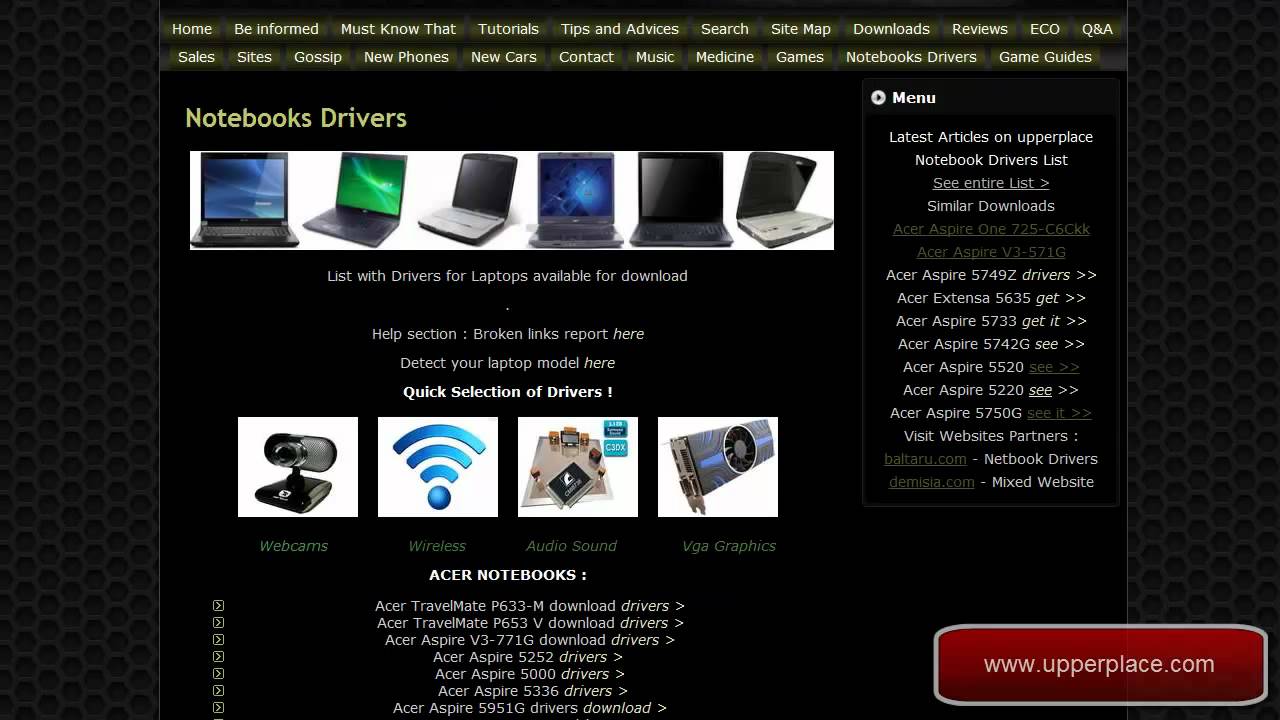Open the Tutorials menu item
The width and height of the screenshot is (1280, 720).
(x=508, y=29)
